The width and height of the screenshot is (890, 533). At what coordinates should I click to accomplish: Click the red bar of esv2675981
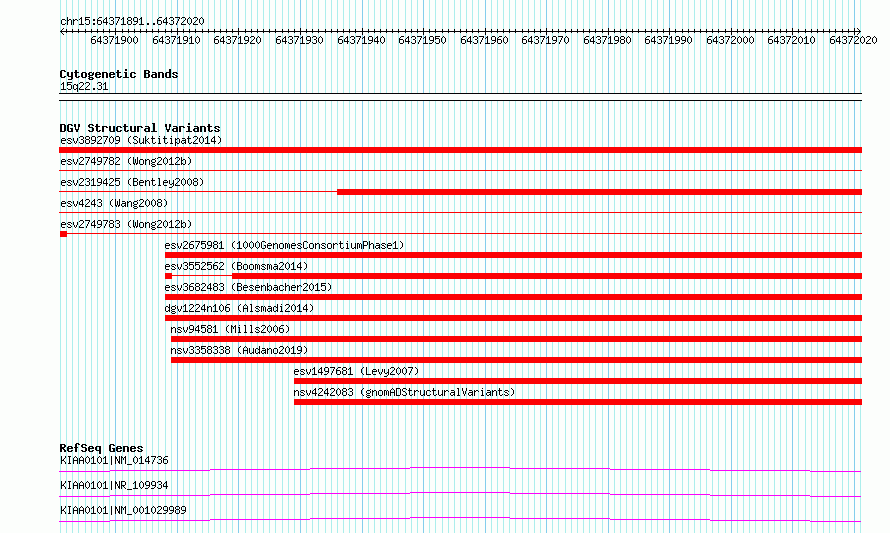513,255
